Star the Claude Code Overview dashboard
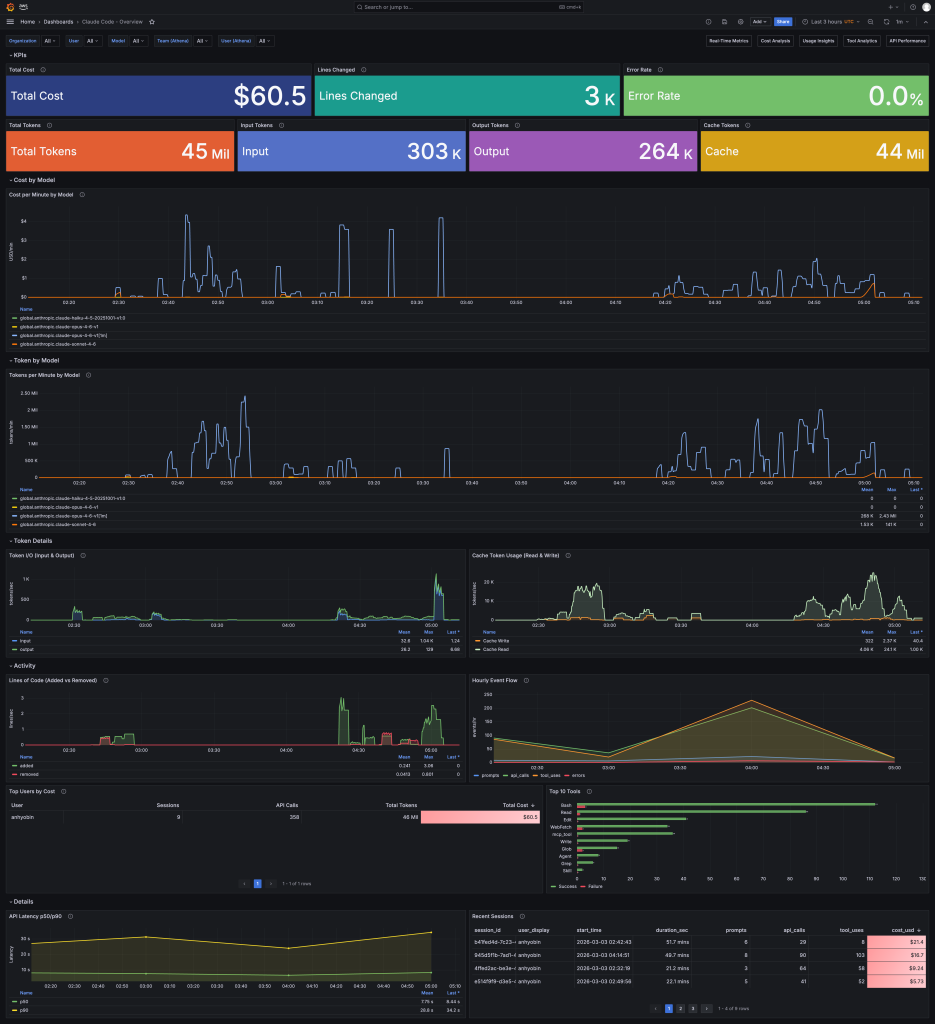This screenshot has width=935, height=1024. point(152,21)
